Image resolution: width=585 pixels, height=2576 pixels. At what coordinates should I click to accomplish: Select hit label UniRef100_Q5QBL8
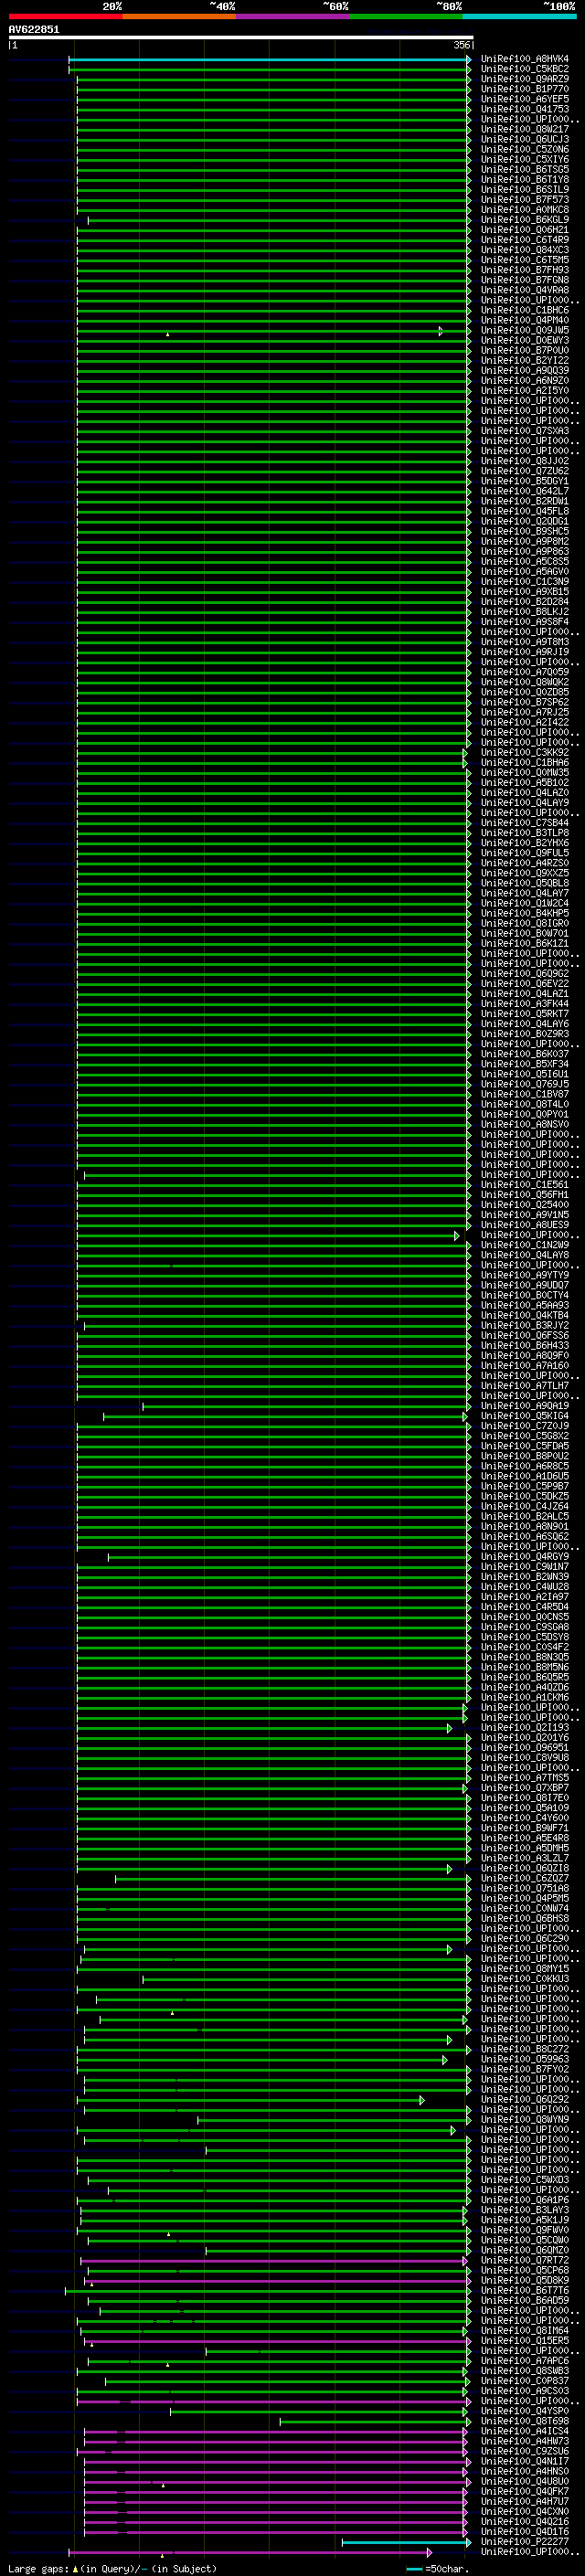(x=524, y=883)
